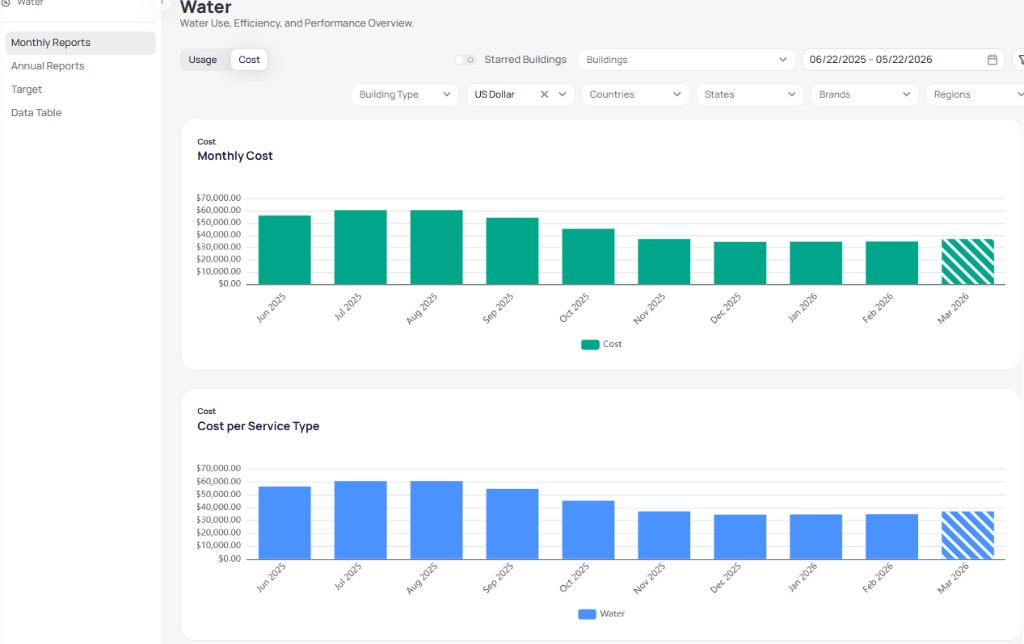Toggle the Starred Buildings switch
1024x644 pixels.
pyautogui.click(x=464, y=59)
